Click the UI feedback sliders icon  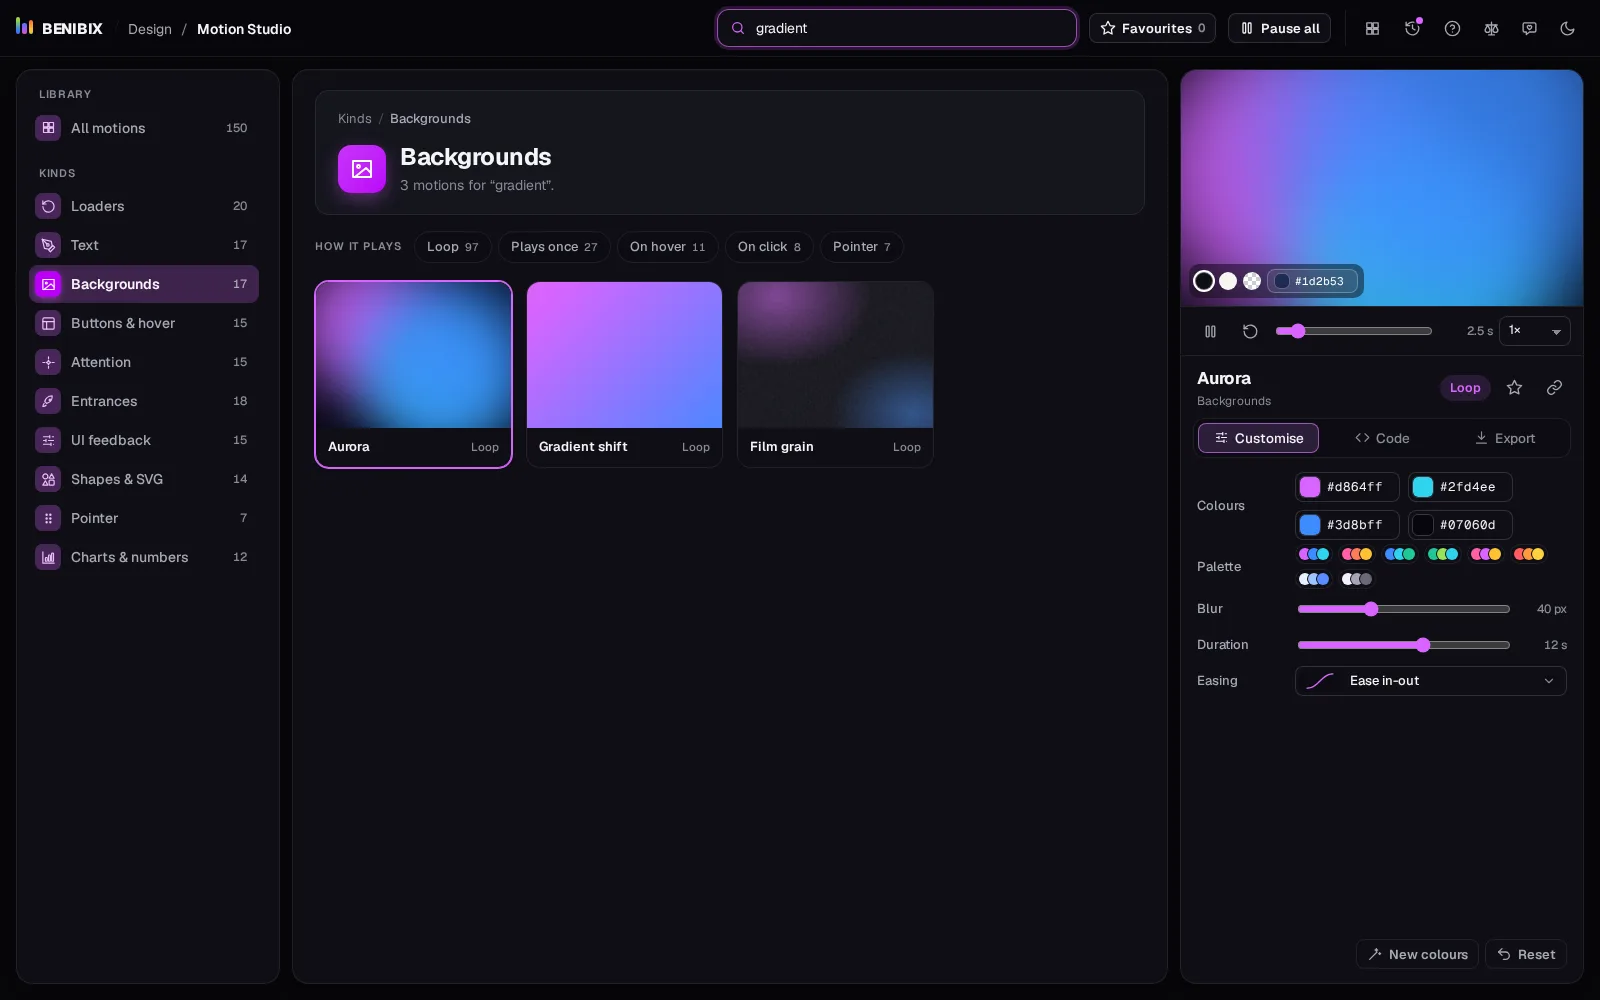[x=48, y=440]
